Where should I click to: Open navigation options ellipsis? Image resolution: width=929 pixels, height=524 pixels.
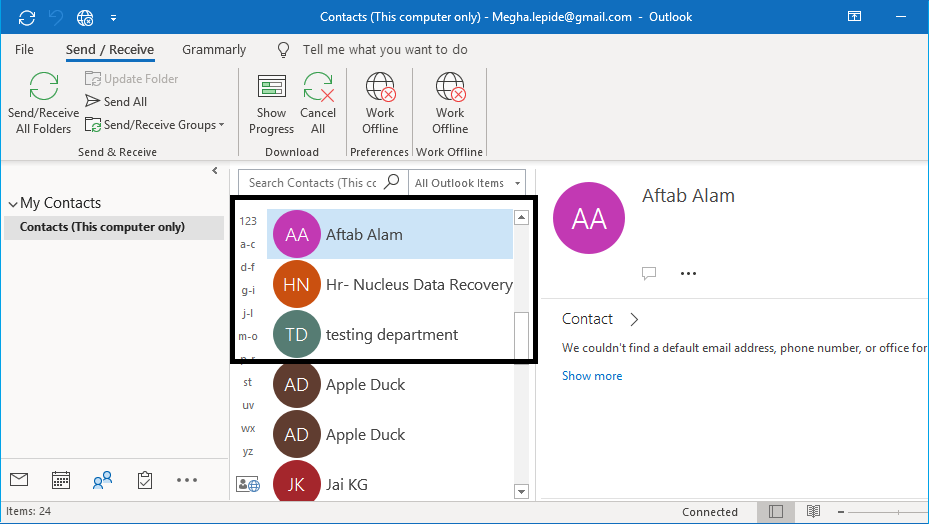tap(187, 480)
